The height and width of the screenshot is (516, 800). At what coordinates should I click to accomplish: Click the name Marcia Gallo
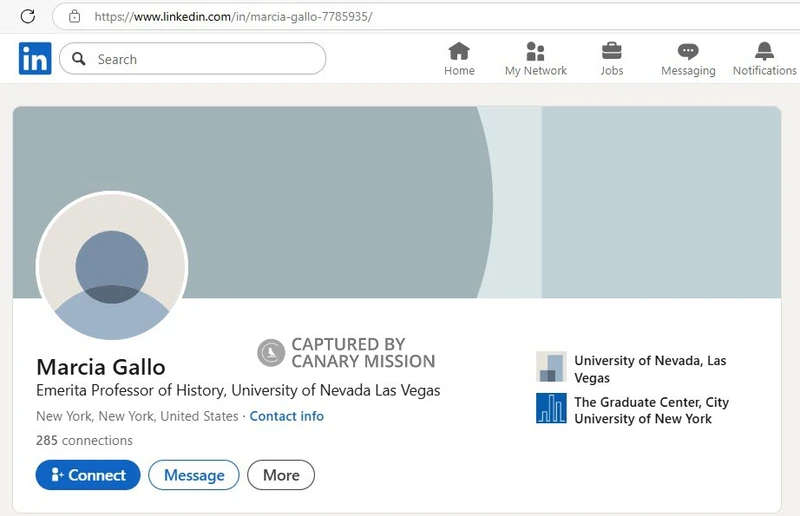point(101,367)
